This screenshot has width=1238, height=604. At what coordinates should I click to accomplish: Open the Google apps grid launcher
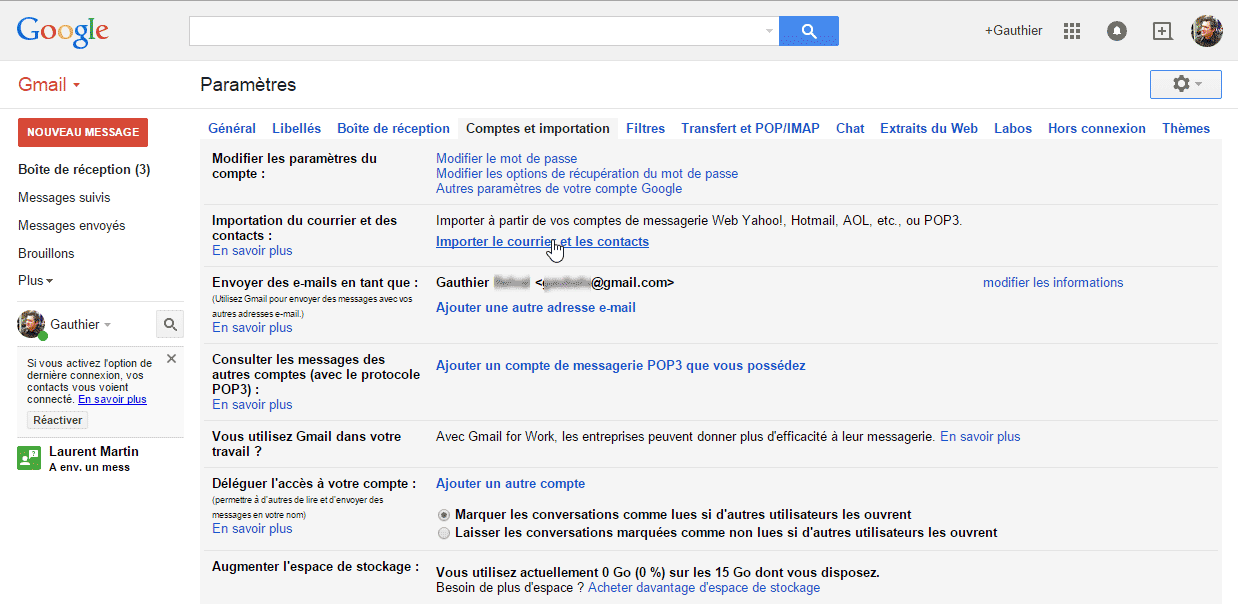[1071, 30]
